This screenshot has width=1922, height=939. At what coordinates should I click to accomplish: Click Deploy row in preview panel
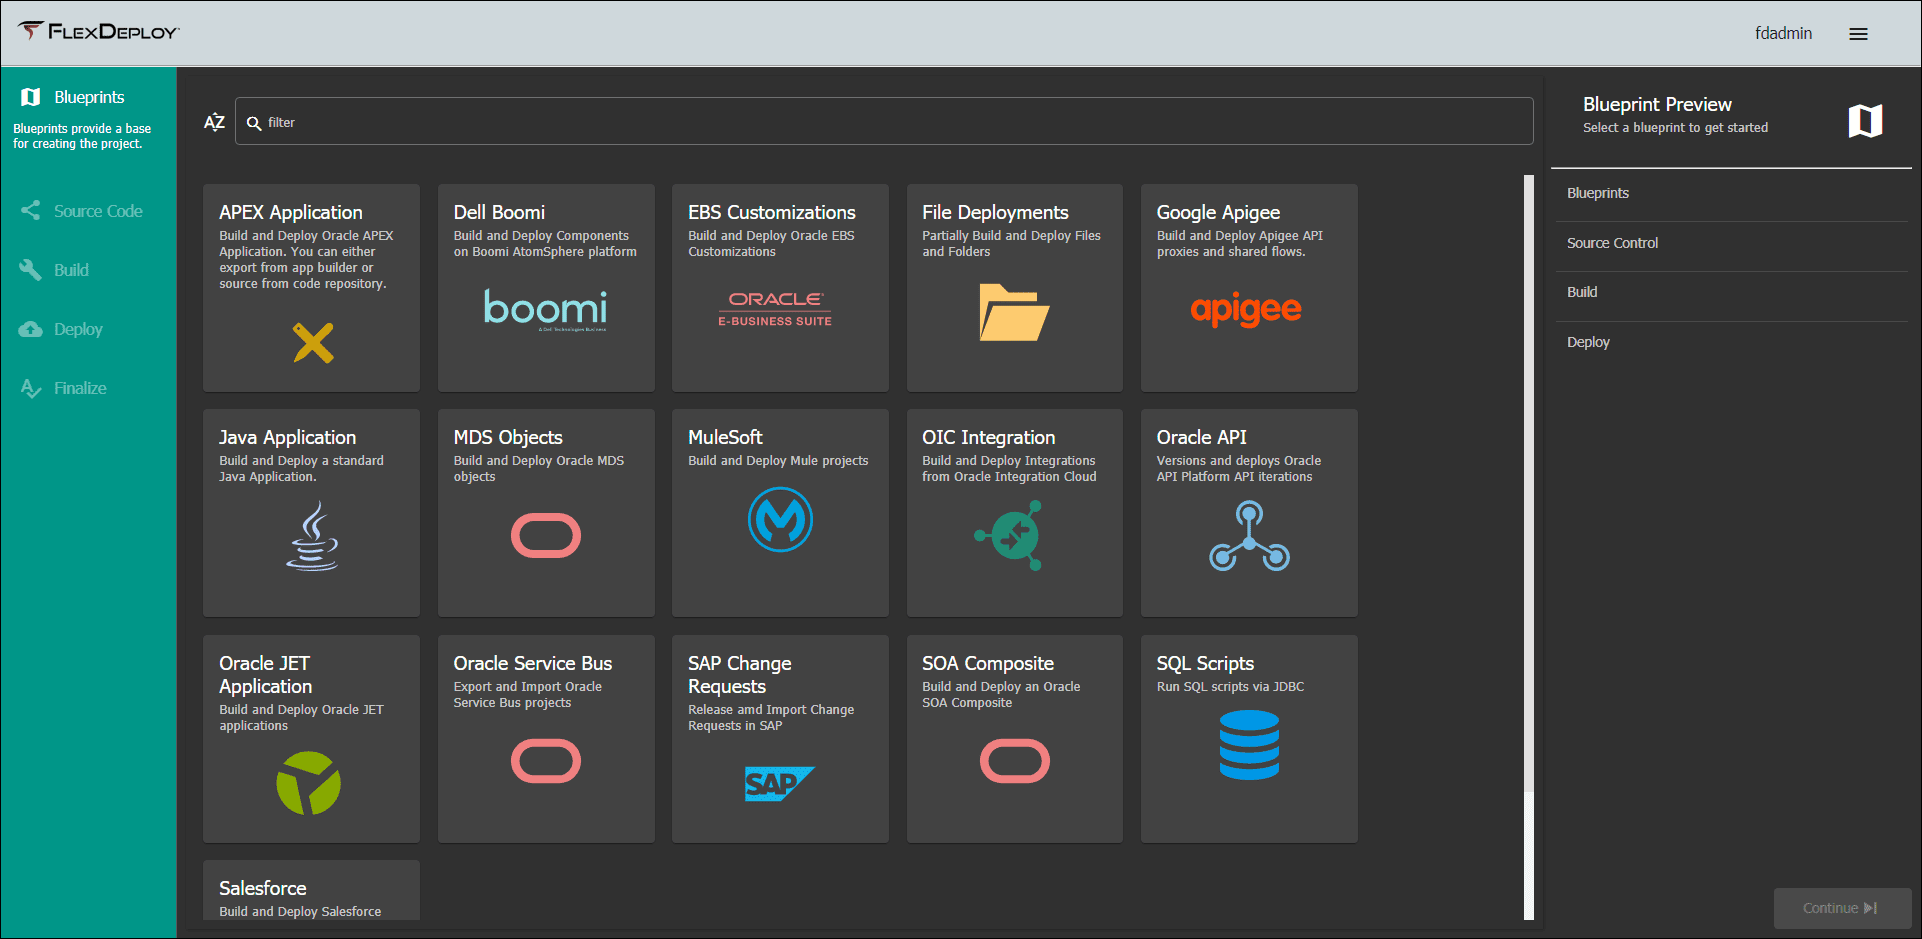pyautogui.click(x=1731, y=342)
